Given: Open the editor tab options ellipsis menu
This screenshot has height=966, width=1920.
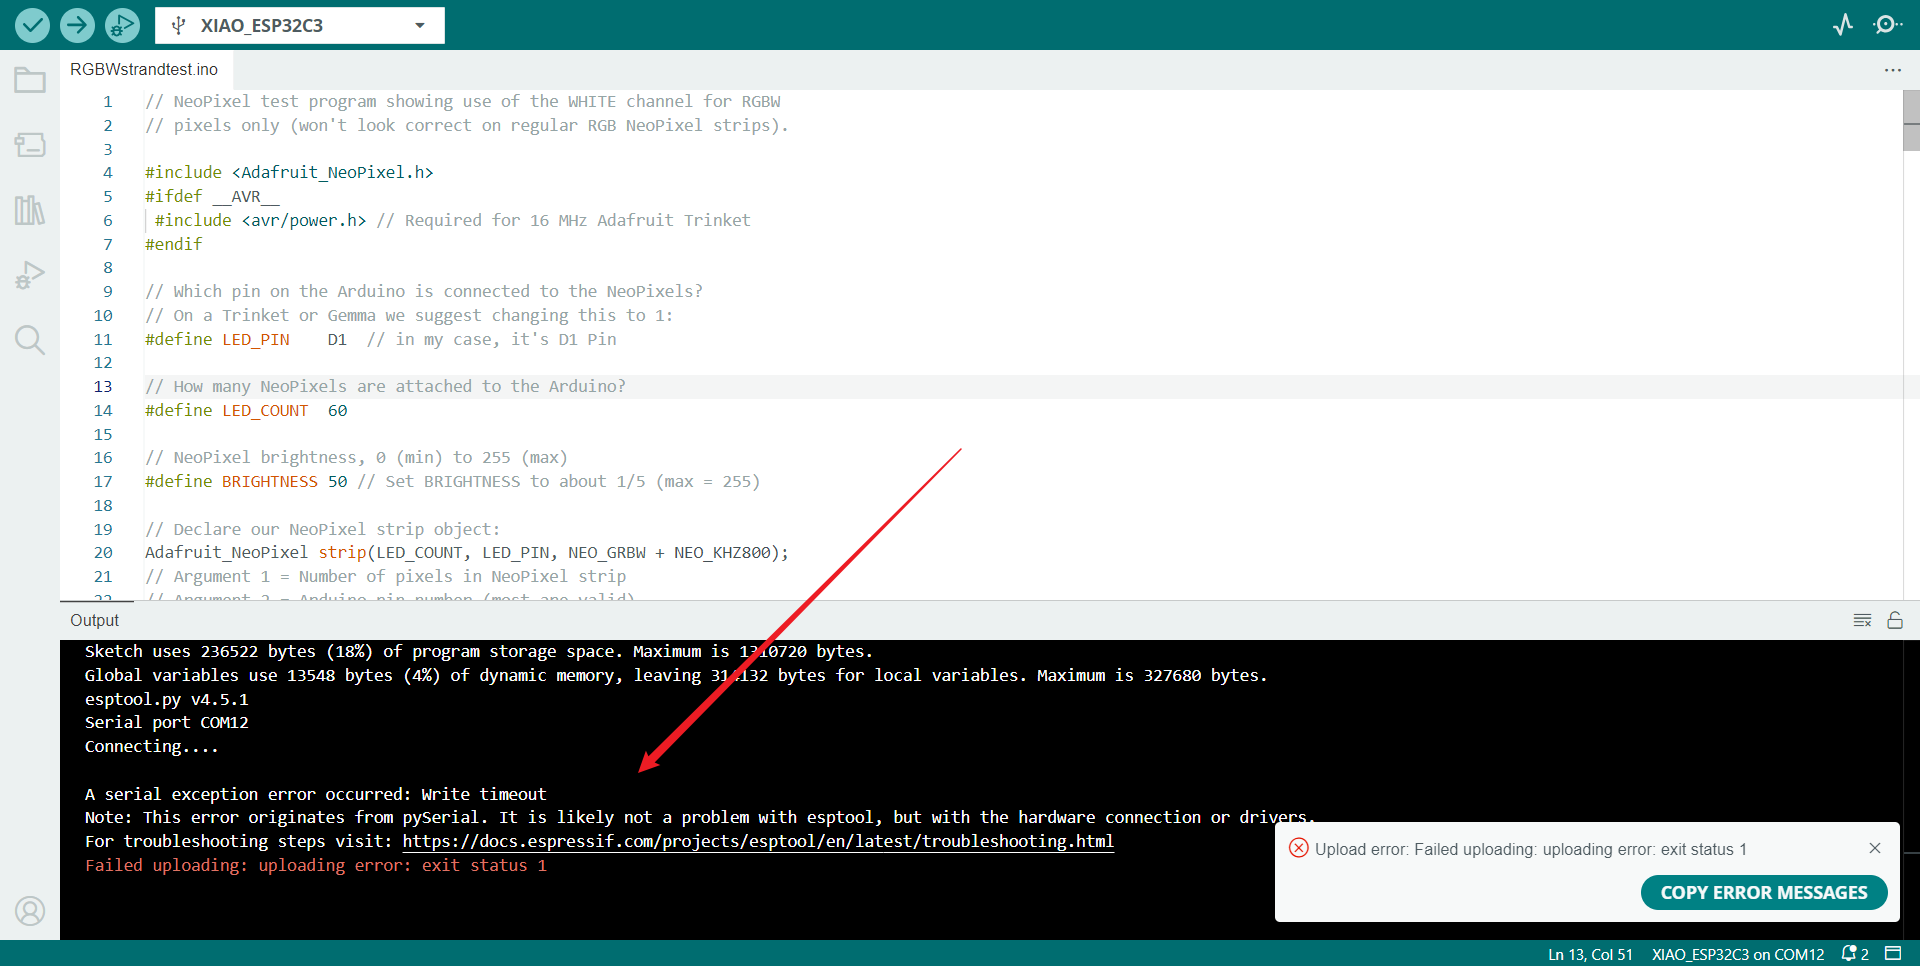Looking at the screenshot, I should pos(1892,70).
